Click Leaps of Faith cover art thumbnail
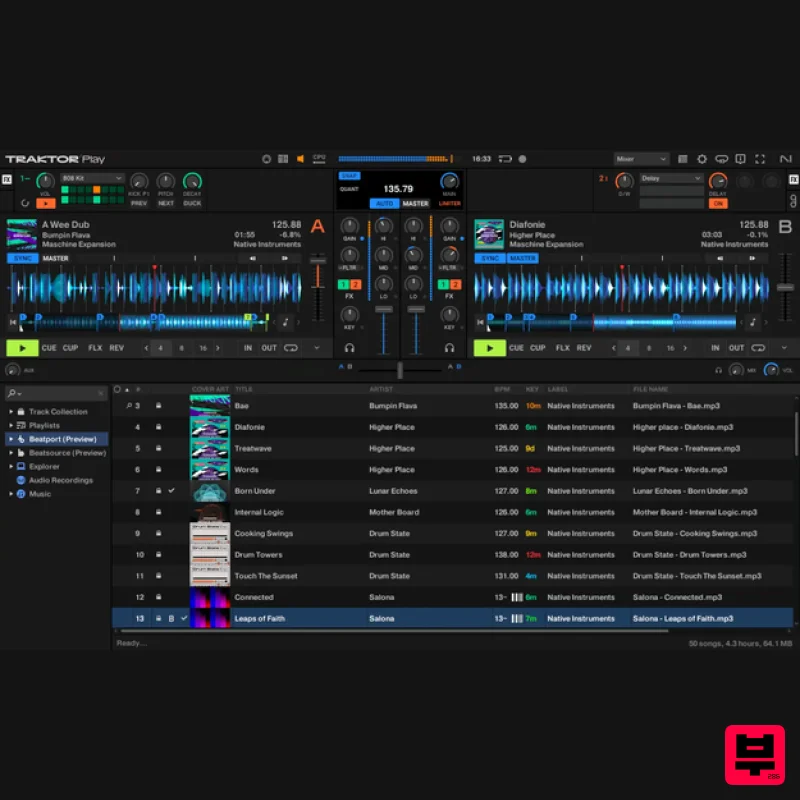This screenshot has width=800, height=800. tap(210, 618)
